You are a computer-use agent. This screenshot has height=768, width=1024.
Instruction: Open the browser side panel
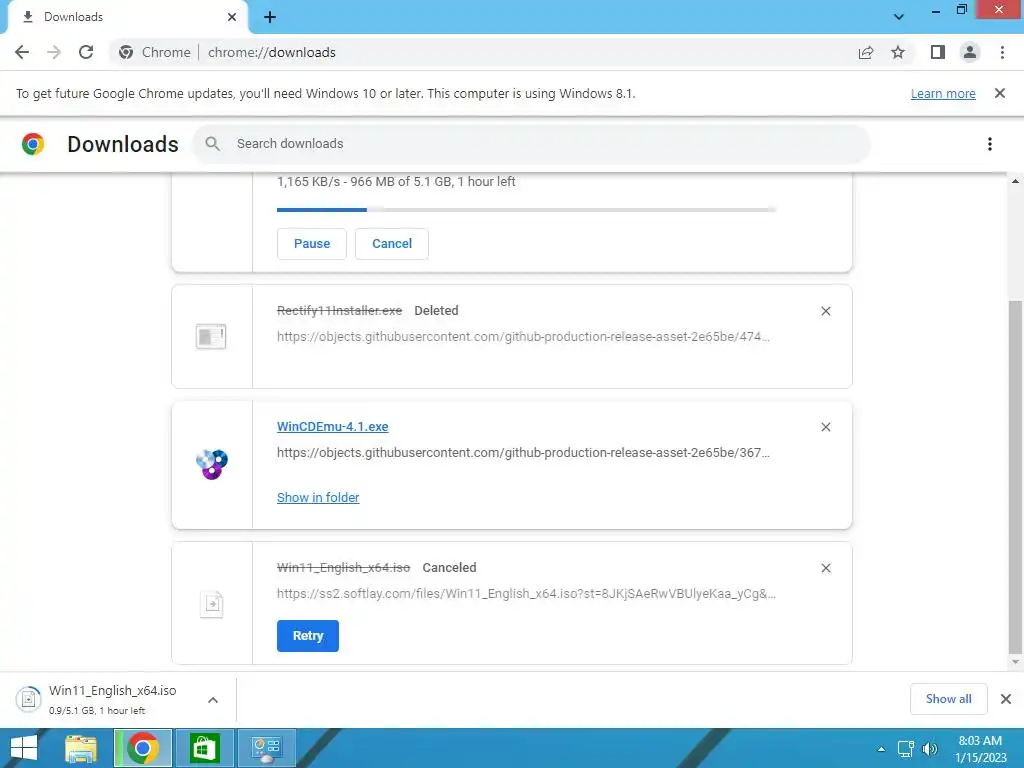tap(938, 52)
